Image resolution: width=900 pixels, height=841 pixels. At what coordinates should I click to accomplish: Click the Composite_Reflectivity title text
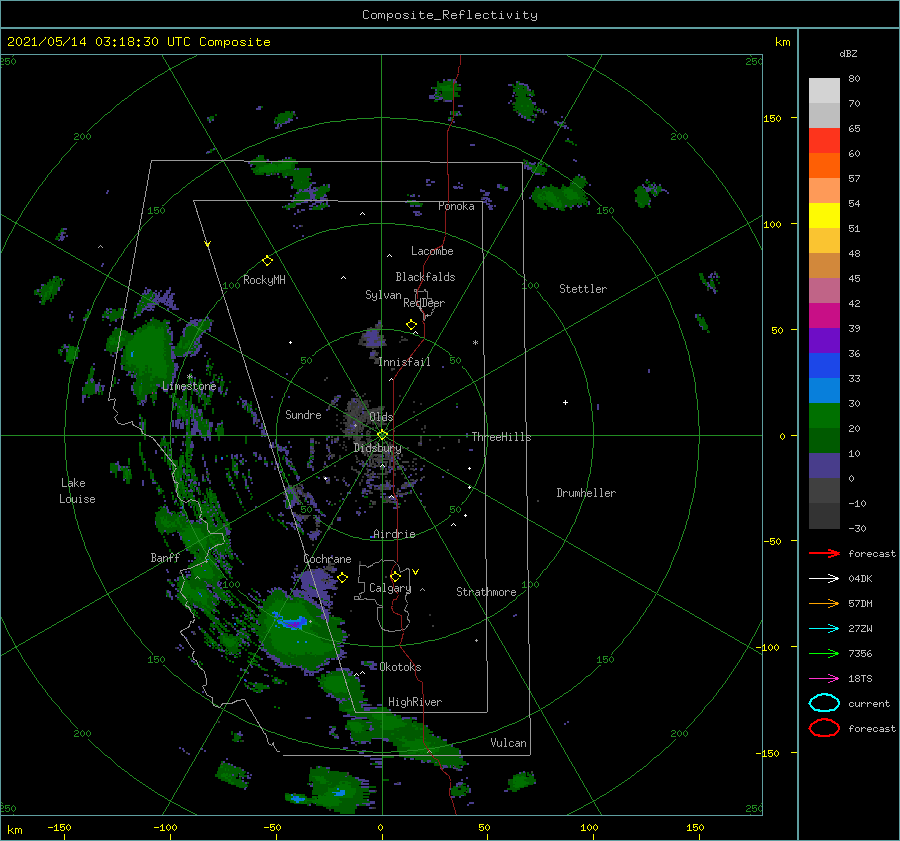[x=450, y=15]
